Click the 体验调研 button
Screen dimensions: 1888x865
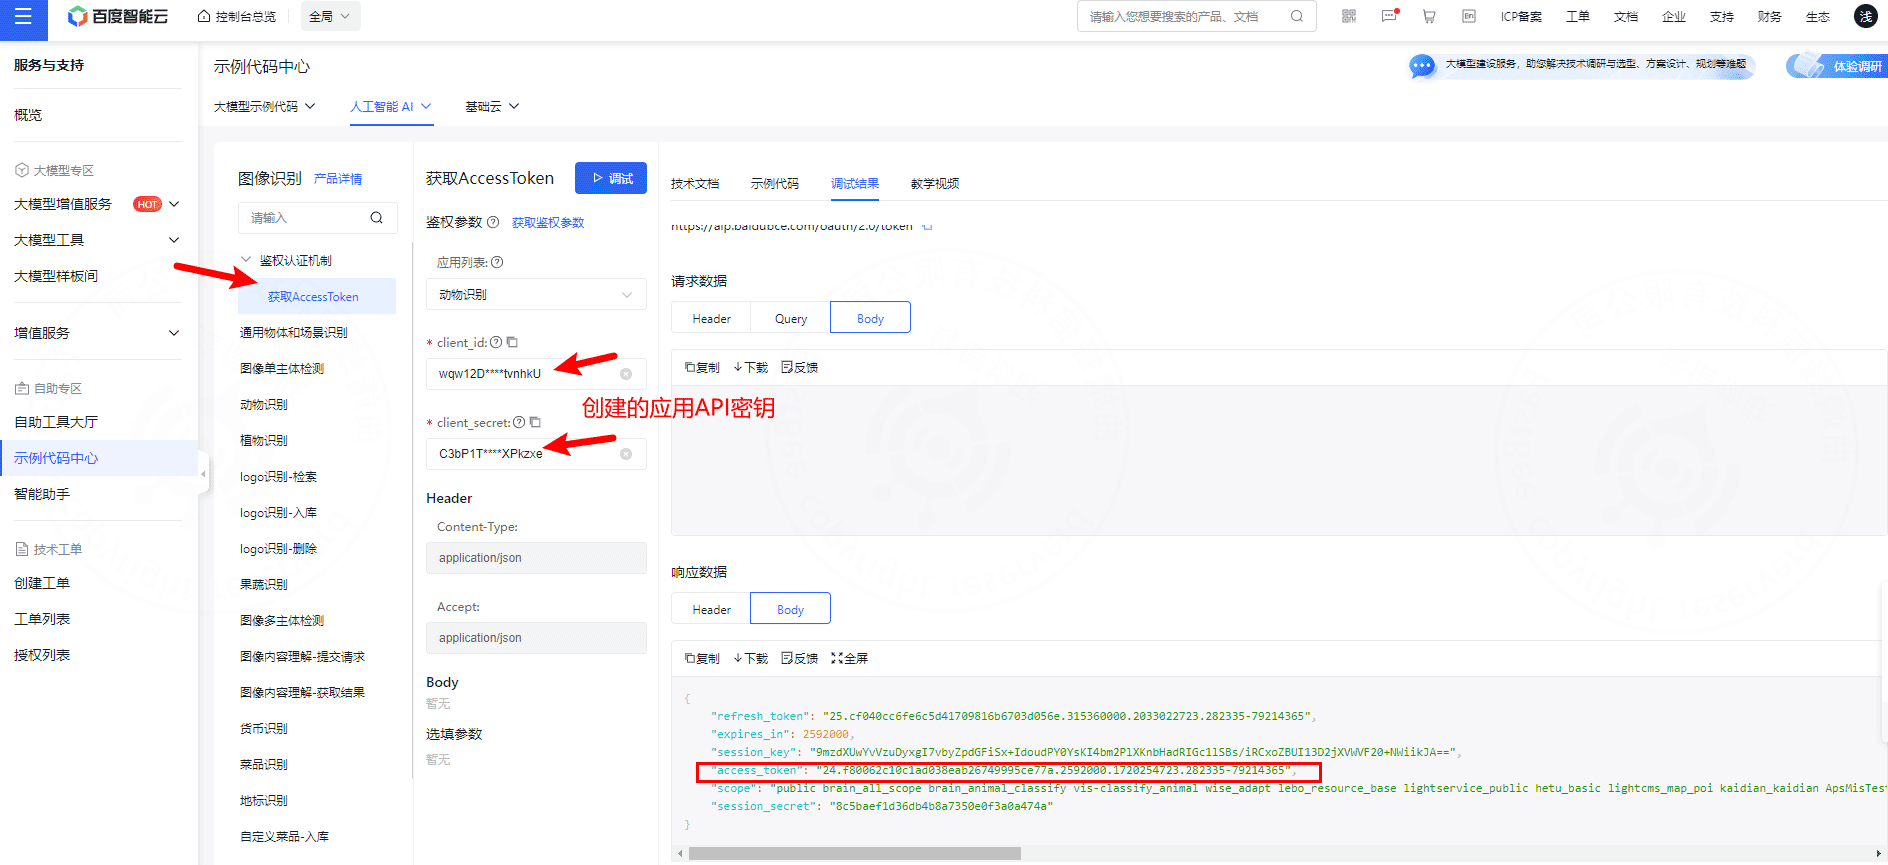click(1837, 66)
